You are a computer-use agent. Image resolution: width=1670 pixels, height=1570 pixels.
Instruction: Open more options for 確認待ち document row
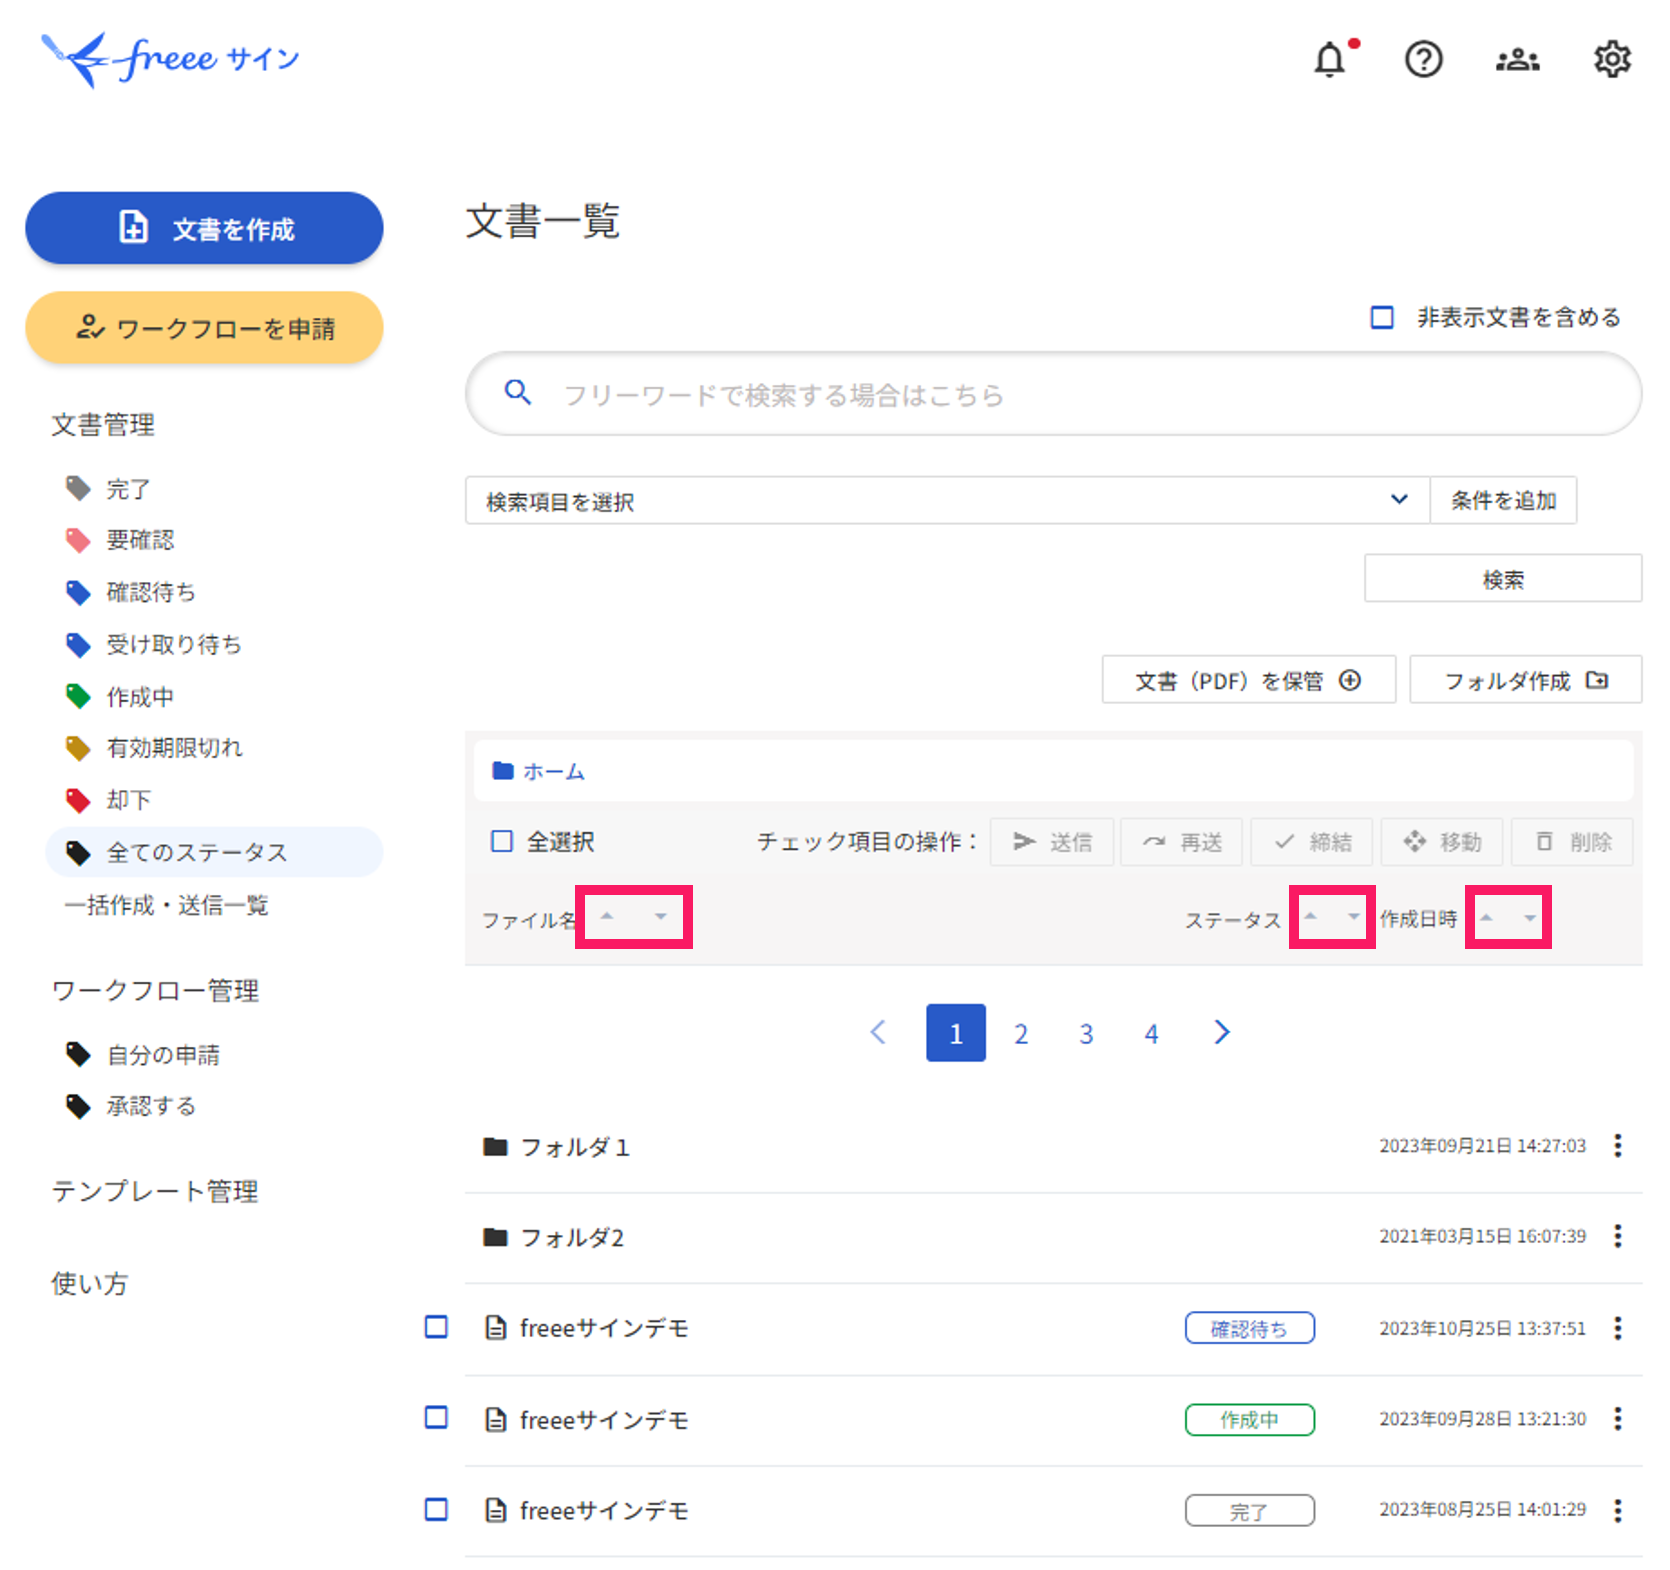1617,1328
